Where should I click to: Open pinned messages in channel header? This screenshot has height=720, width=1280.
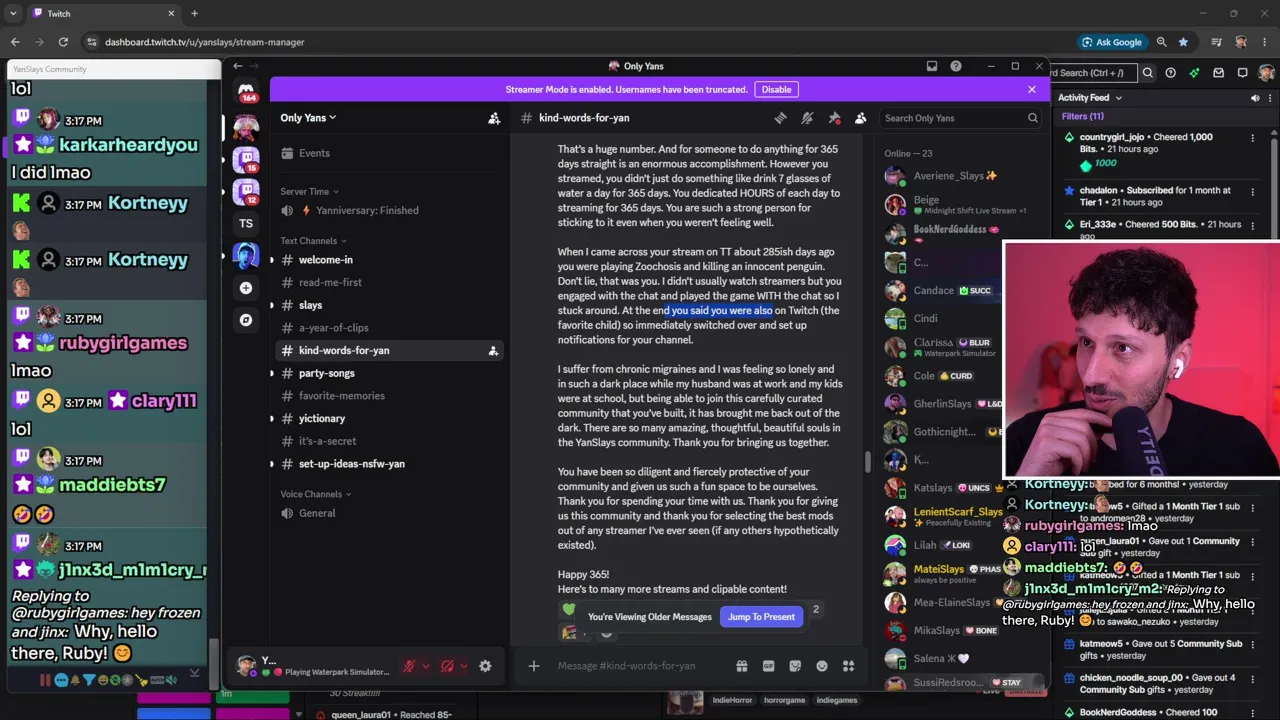pyautogui.click(x=834, y=118)
